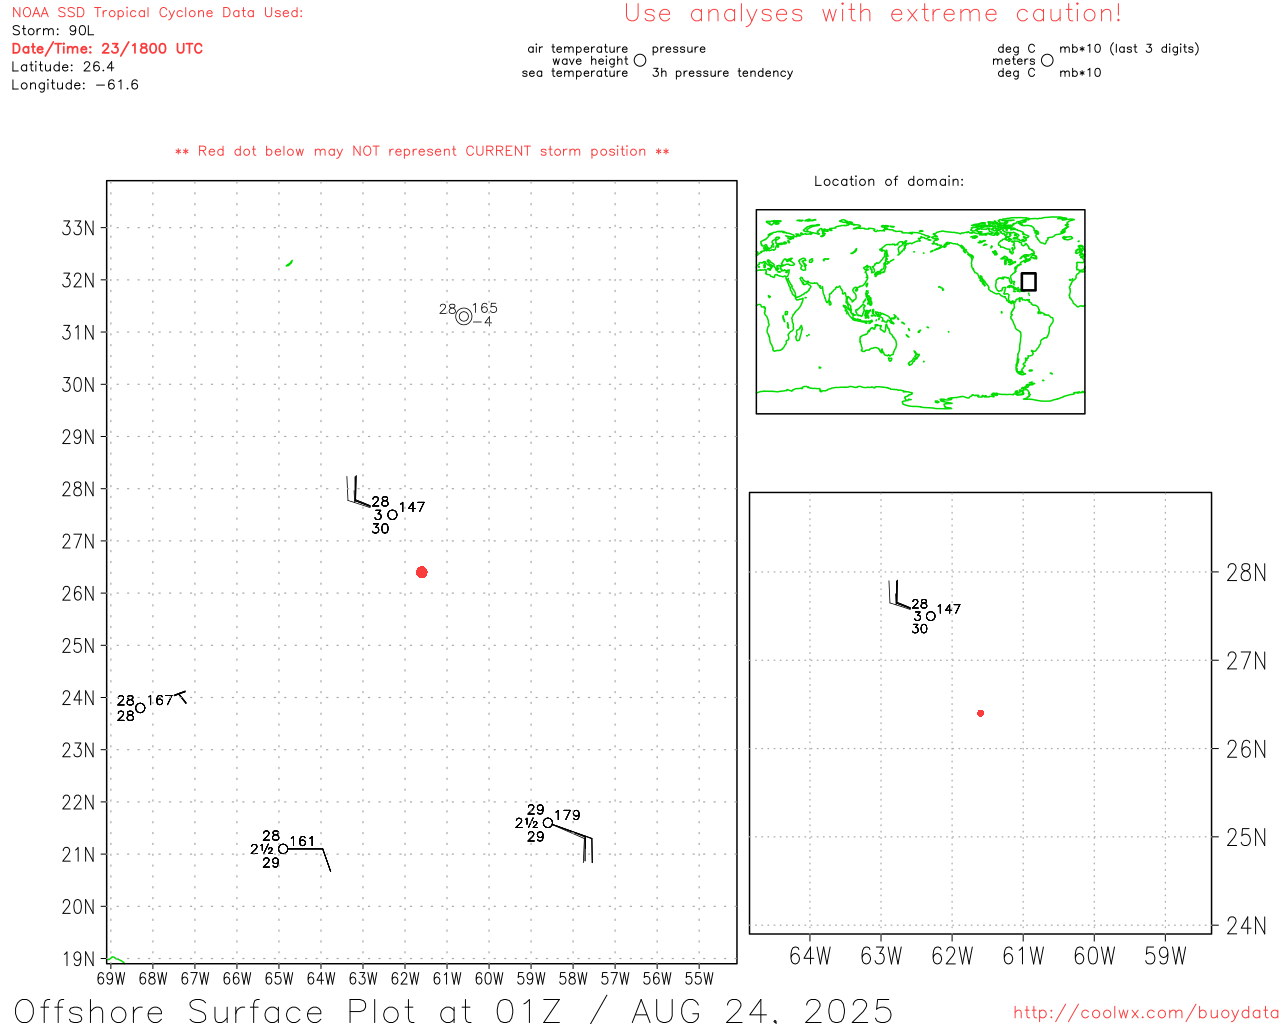
Task: Click the 'Date/Time: 23/1800 UTC' text
Action: click(107, 49)
